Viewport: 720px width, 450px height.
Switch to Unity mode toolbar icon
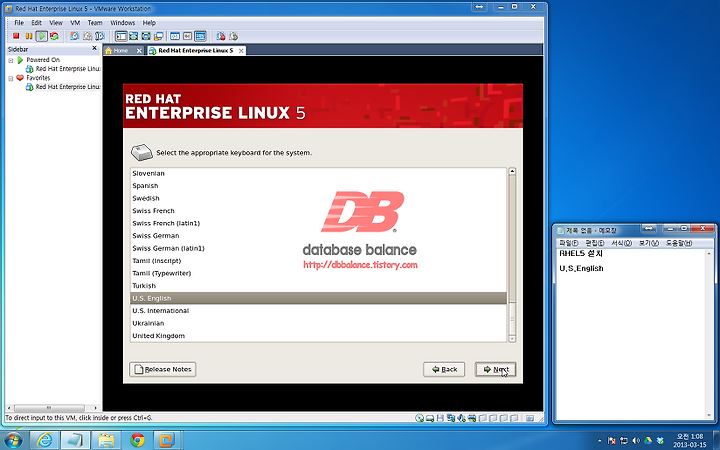tap(158, 36)
